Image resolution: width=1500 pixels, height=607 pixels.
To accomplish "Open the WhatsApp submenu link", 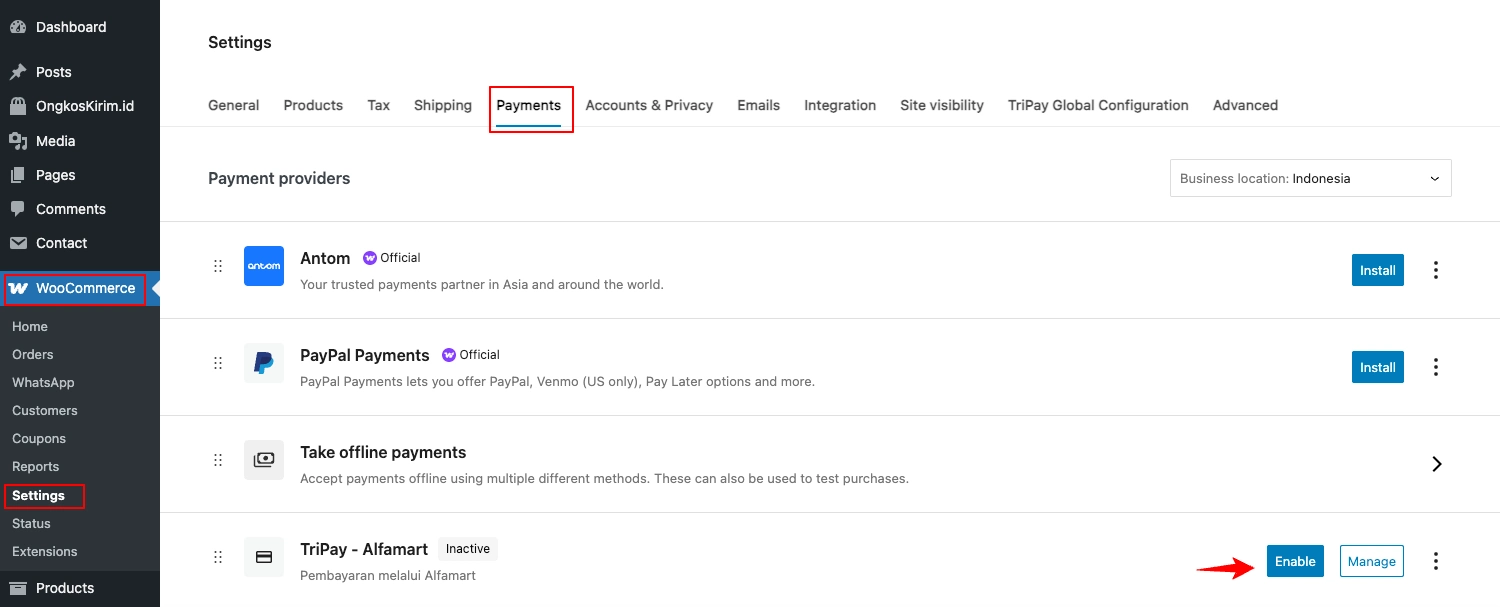I will 43,382.
